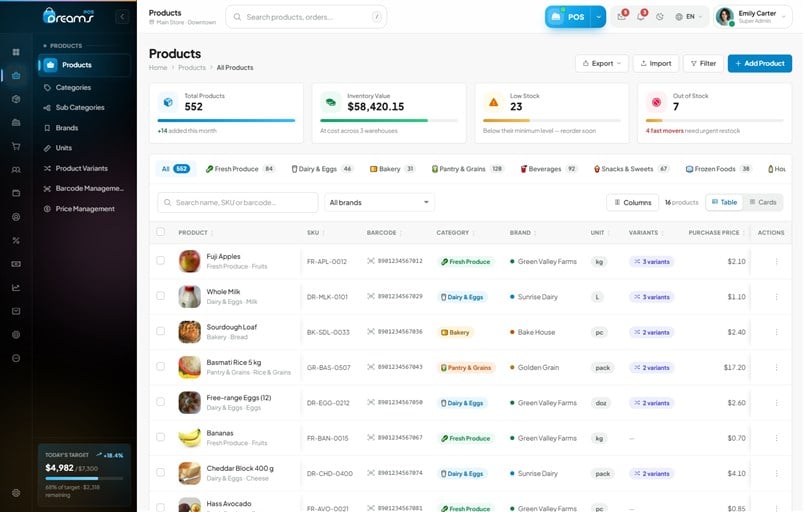Open Emily Carter profile menu
The height and width of the screenshot is (512, 804).
tap(752, 17)
